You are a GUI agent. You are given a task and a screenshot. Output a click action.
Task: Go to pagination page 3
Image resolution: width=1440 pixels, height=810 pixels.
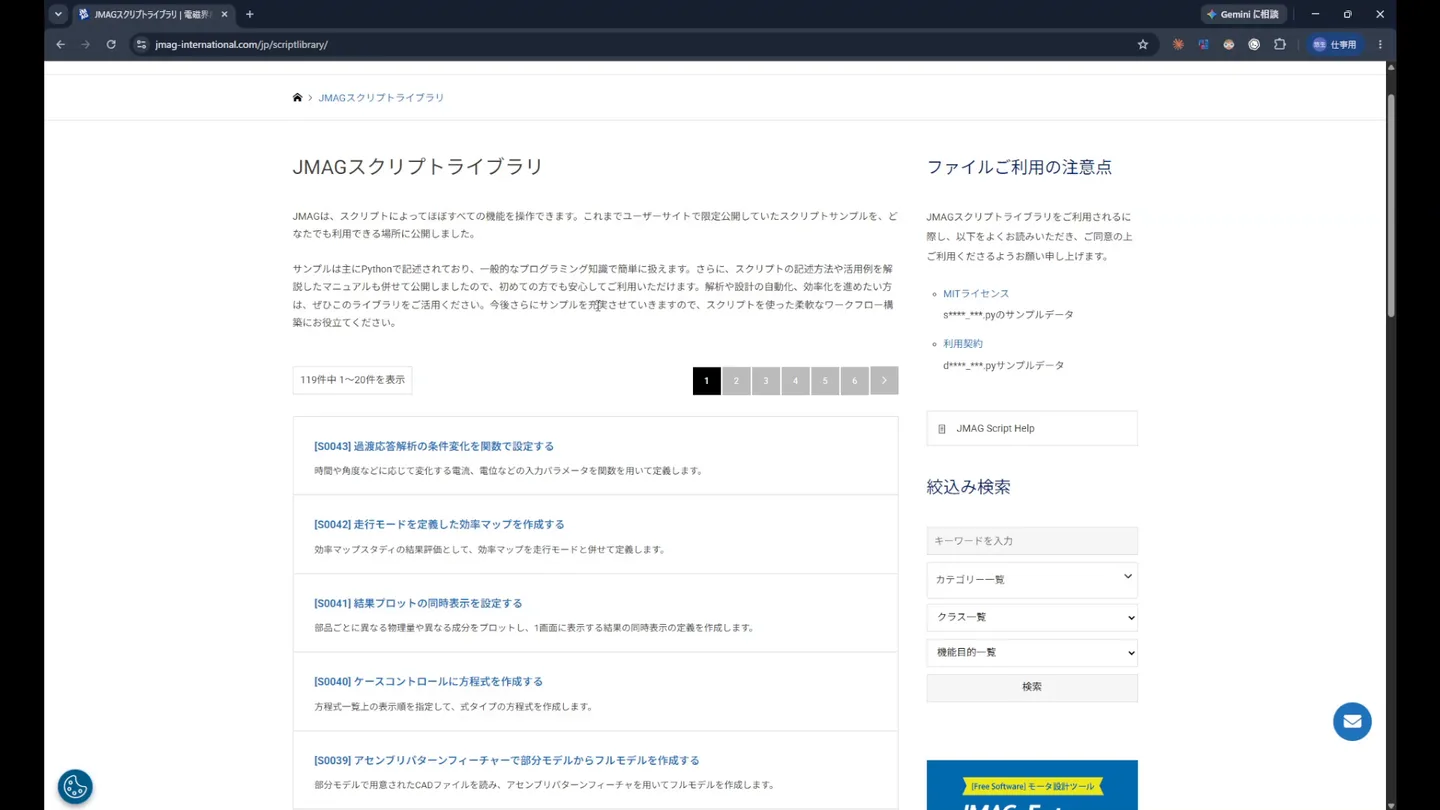coord(766,381)
